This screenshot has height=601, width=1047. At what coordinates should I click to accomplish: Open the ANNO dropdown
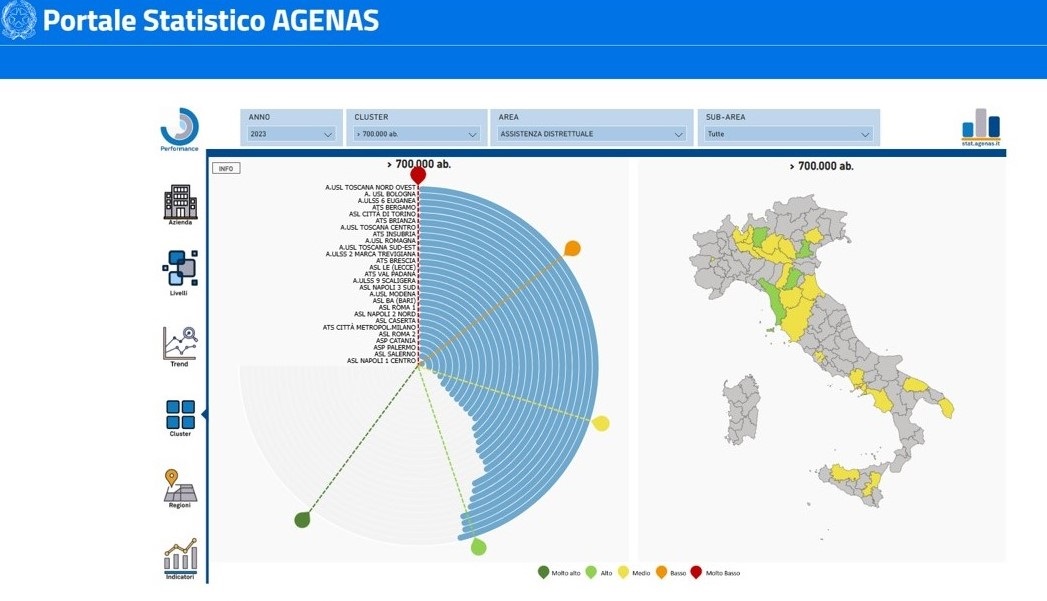tap(290, 133)
